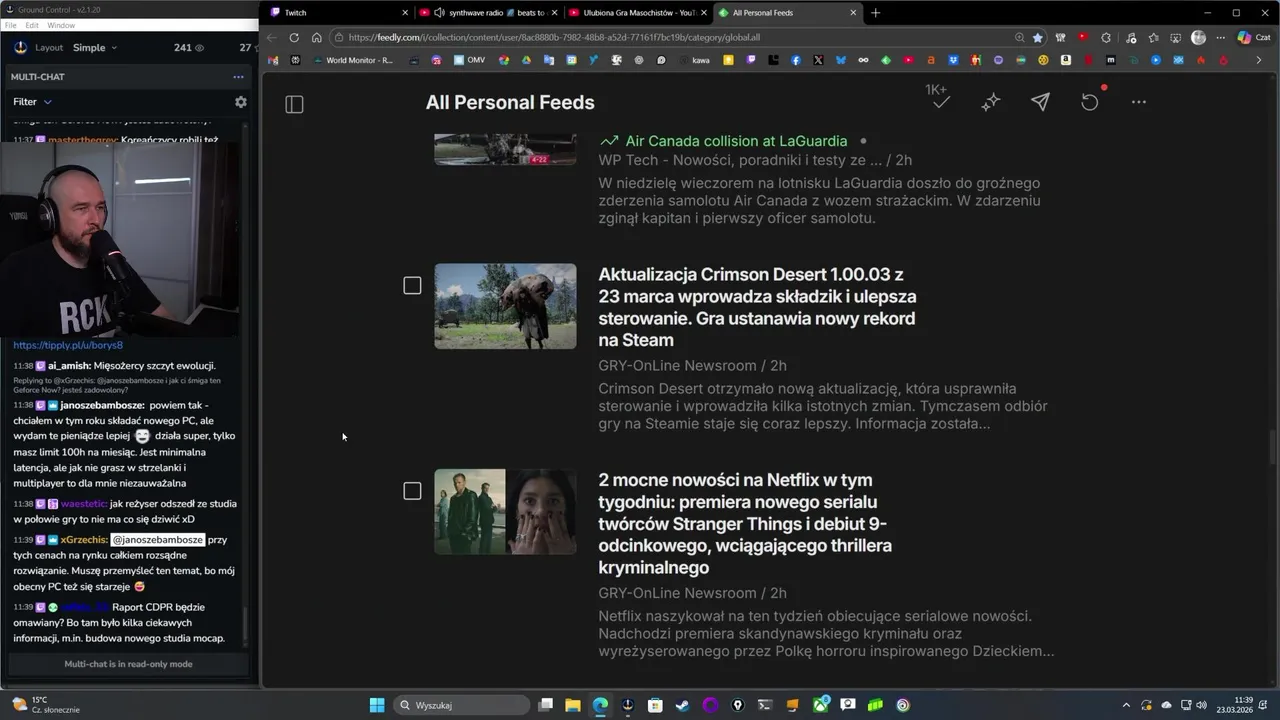
Task: Switch to Ulubiona Gra Masochistów tab
Action: click(637, 13)
